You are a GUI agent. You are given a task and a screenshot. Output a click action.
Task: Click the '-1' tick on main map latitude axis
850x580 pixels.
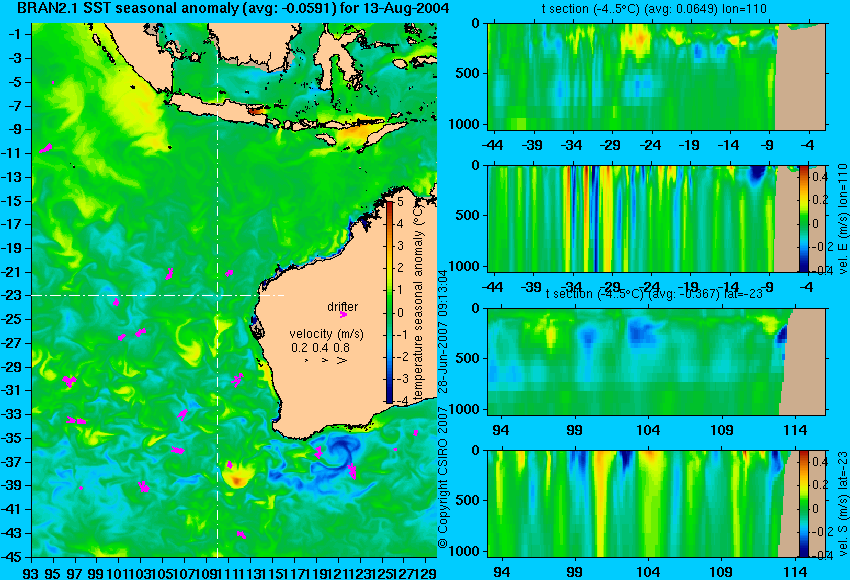[x=15, y=34]
